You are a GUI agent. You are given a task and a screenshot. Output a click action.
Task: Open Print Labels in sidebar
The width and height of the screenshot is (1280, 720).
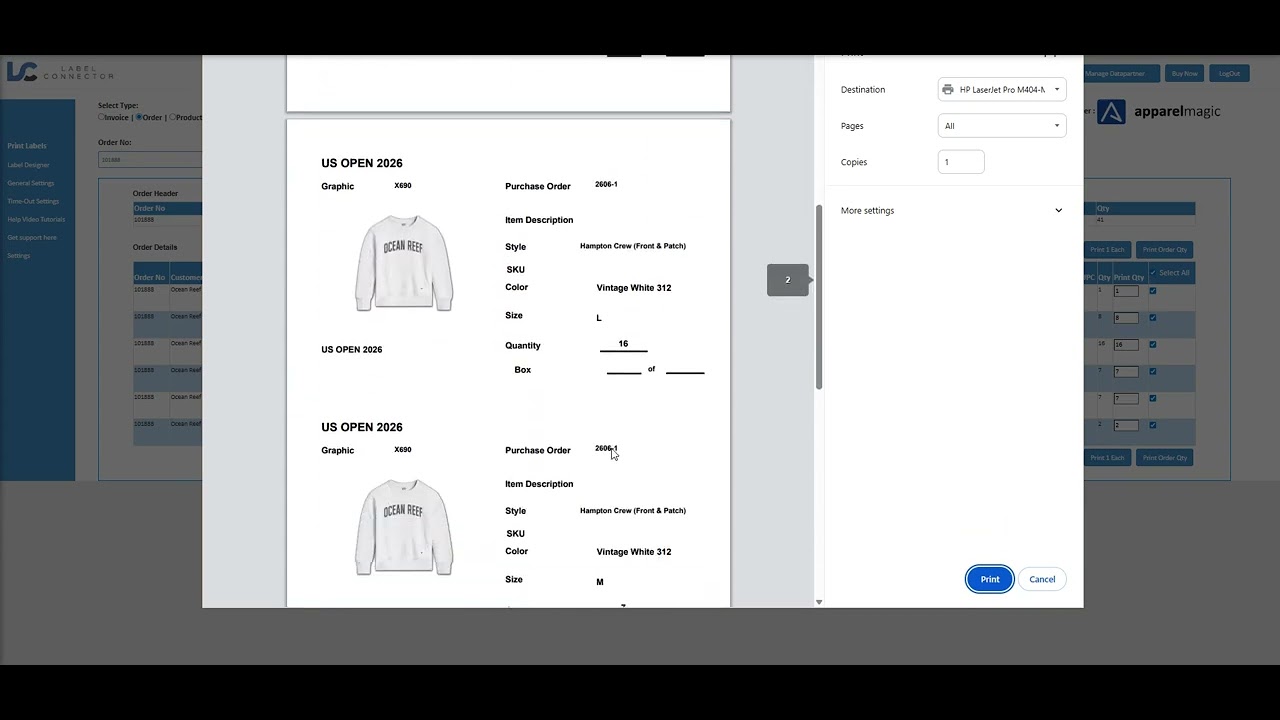click(x=27, y=146)
